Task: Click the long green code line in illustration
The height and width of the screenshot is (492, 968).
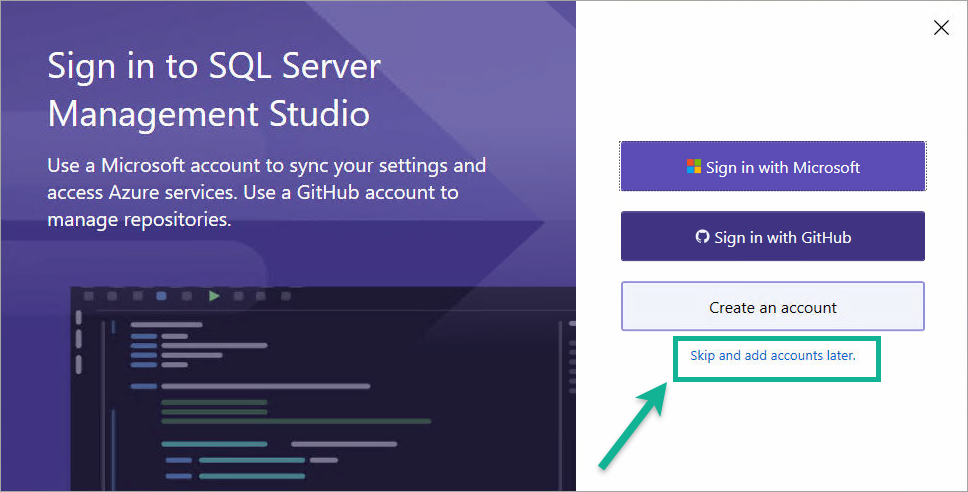Action: [296, 422]
